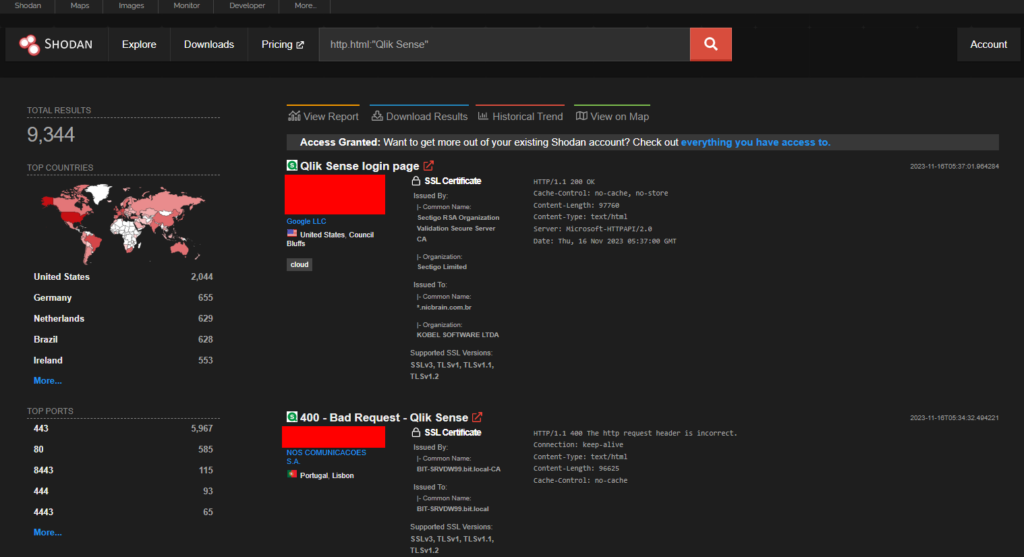
Task: Expand More... under Top Ports
Action: (48, 532)
